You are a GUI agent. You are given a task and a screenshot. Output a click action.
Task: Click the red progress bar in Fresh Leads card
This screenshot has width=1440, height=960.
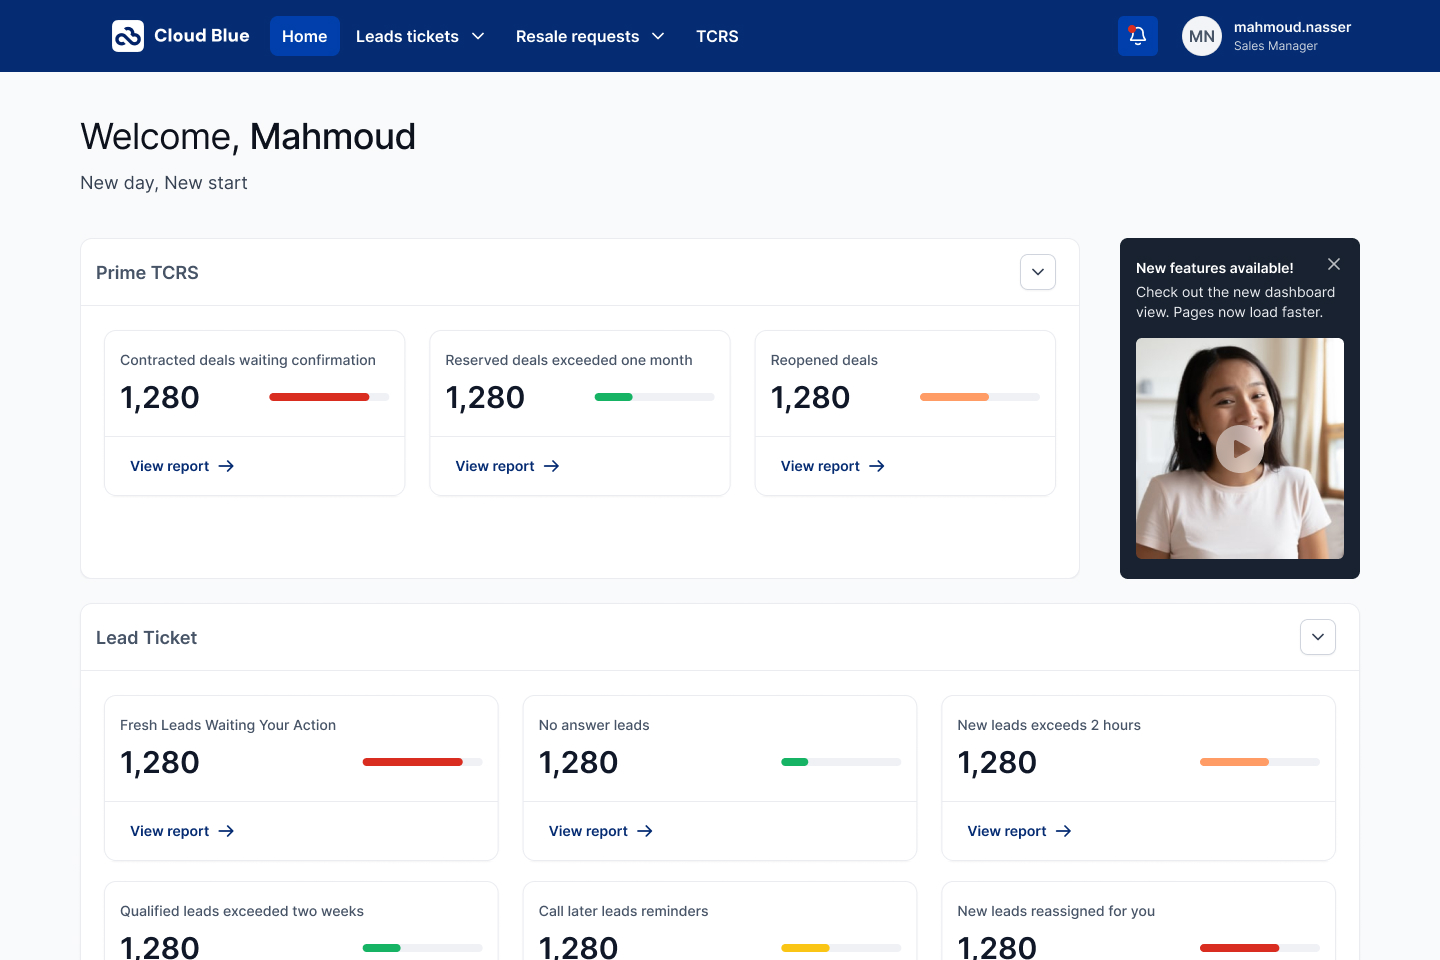[422, 762]
